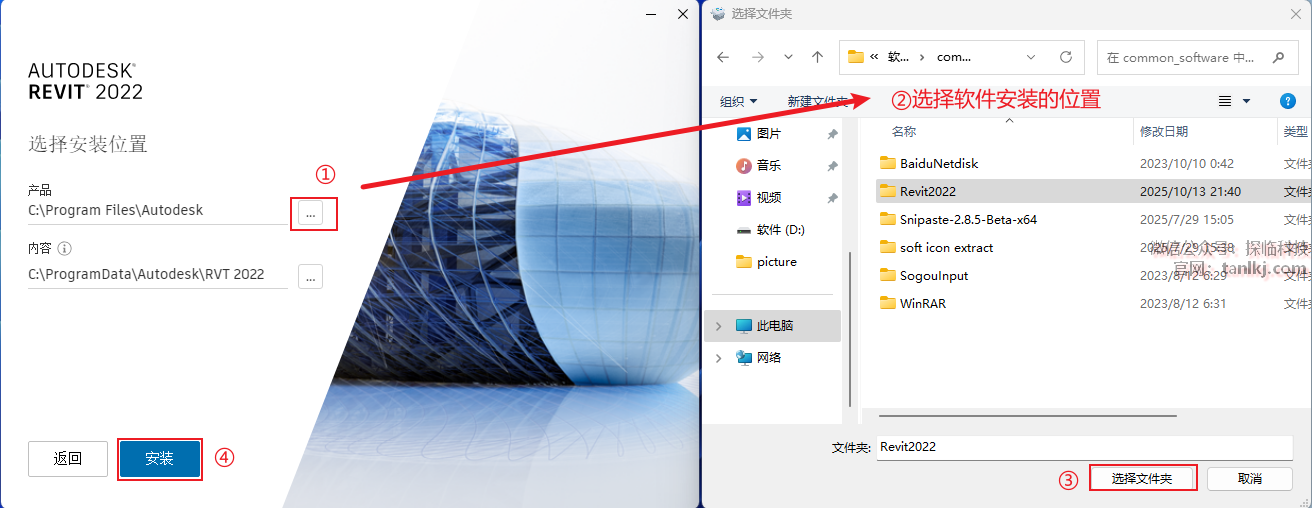Click the content path browse button
This screenshot has width=1312, height=508.
(x=310, y=277)
